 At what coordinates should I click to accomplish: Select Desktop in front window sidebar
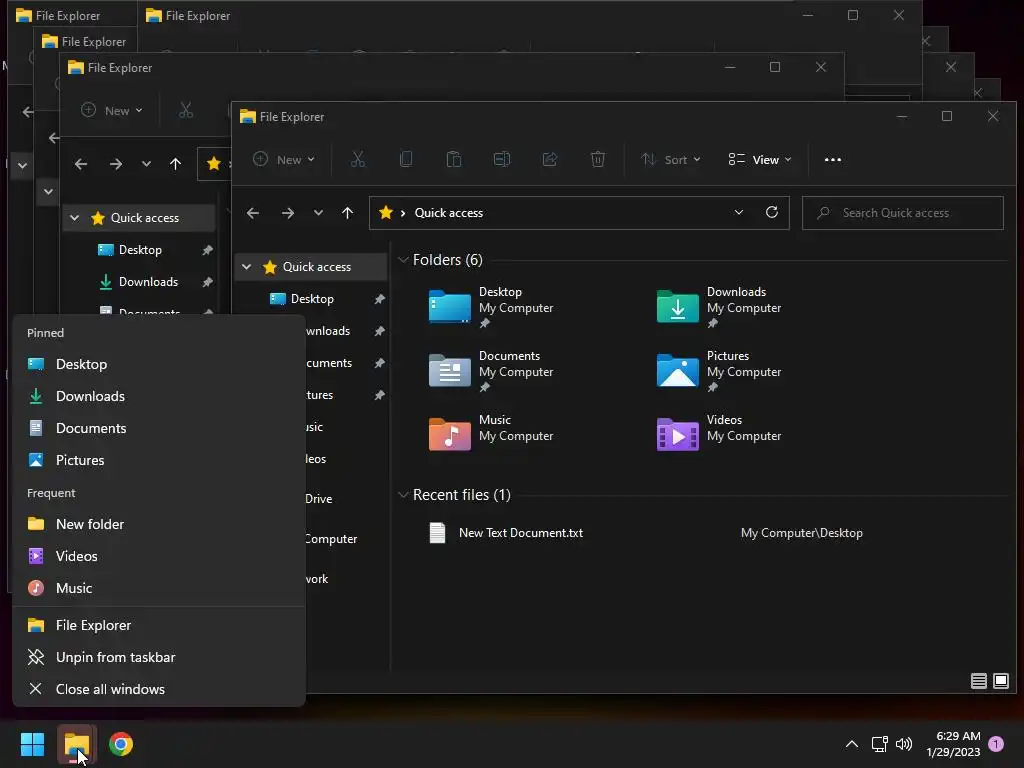coord(312,299)
